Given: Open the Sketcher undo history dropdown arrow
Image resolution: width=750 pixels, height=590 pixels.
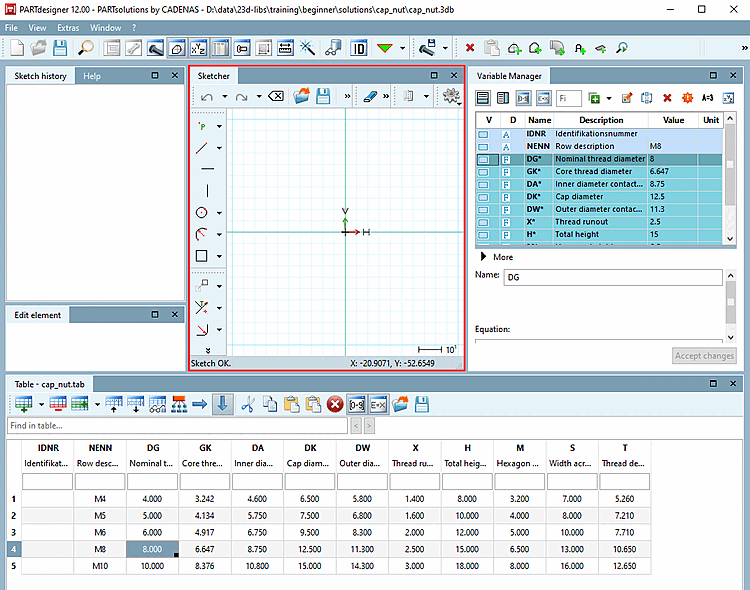Looking at the screenshot, I should 223,97.
